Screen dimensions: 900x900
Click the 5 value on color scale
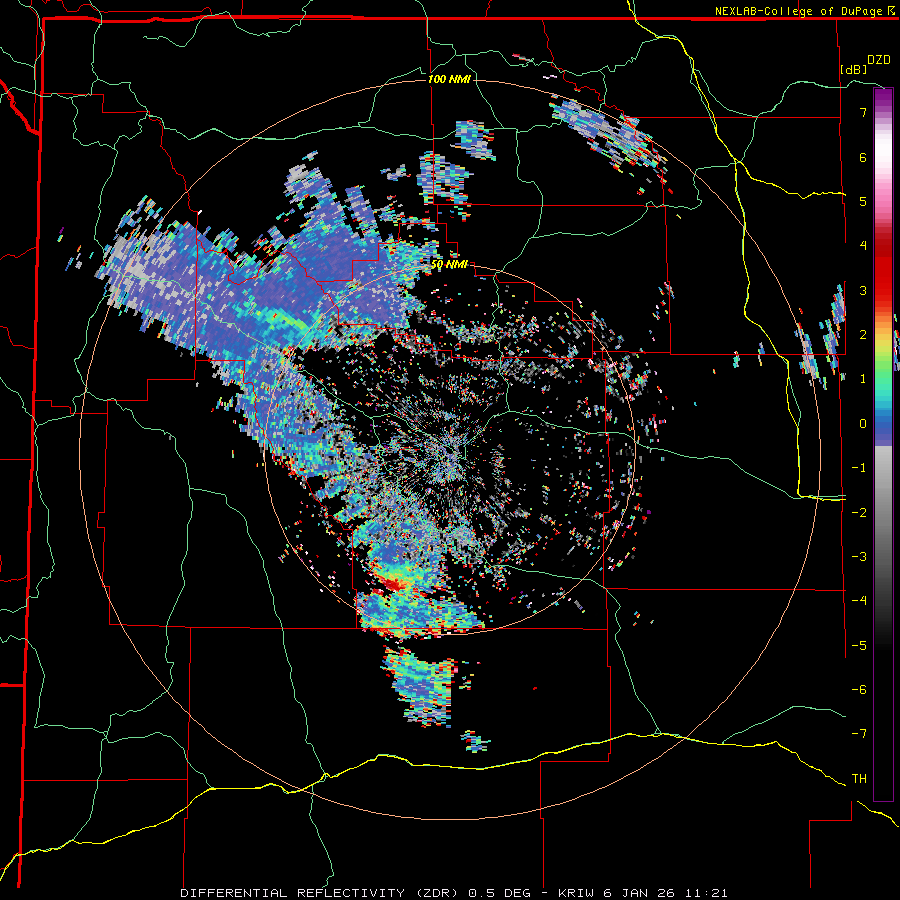tap(863, 201)
